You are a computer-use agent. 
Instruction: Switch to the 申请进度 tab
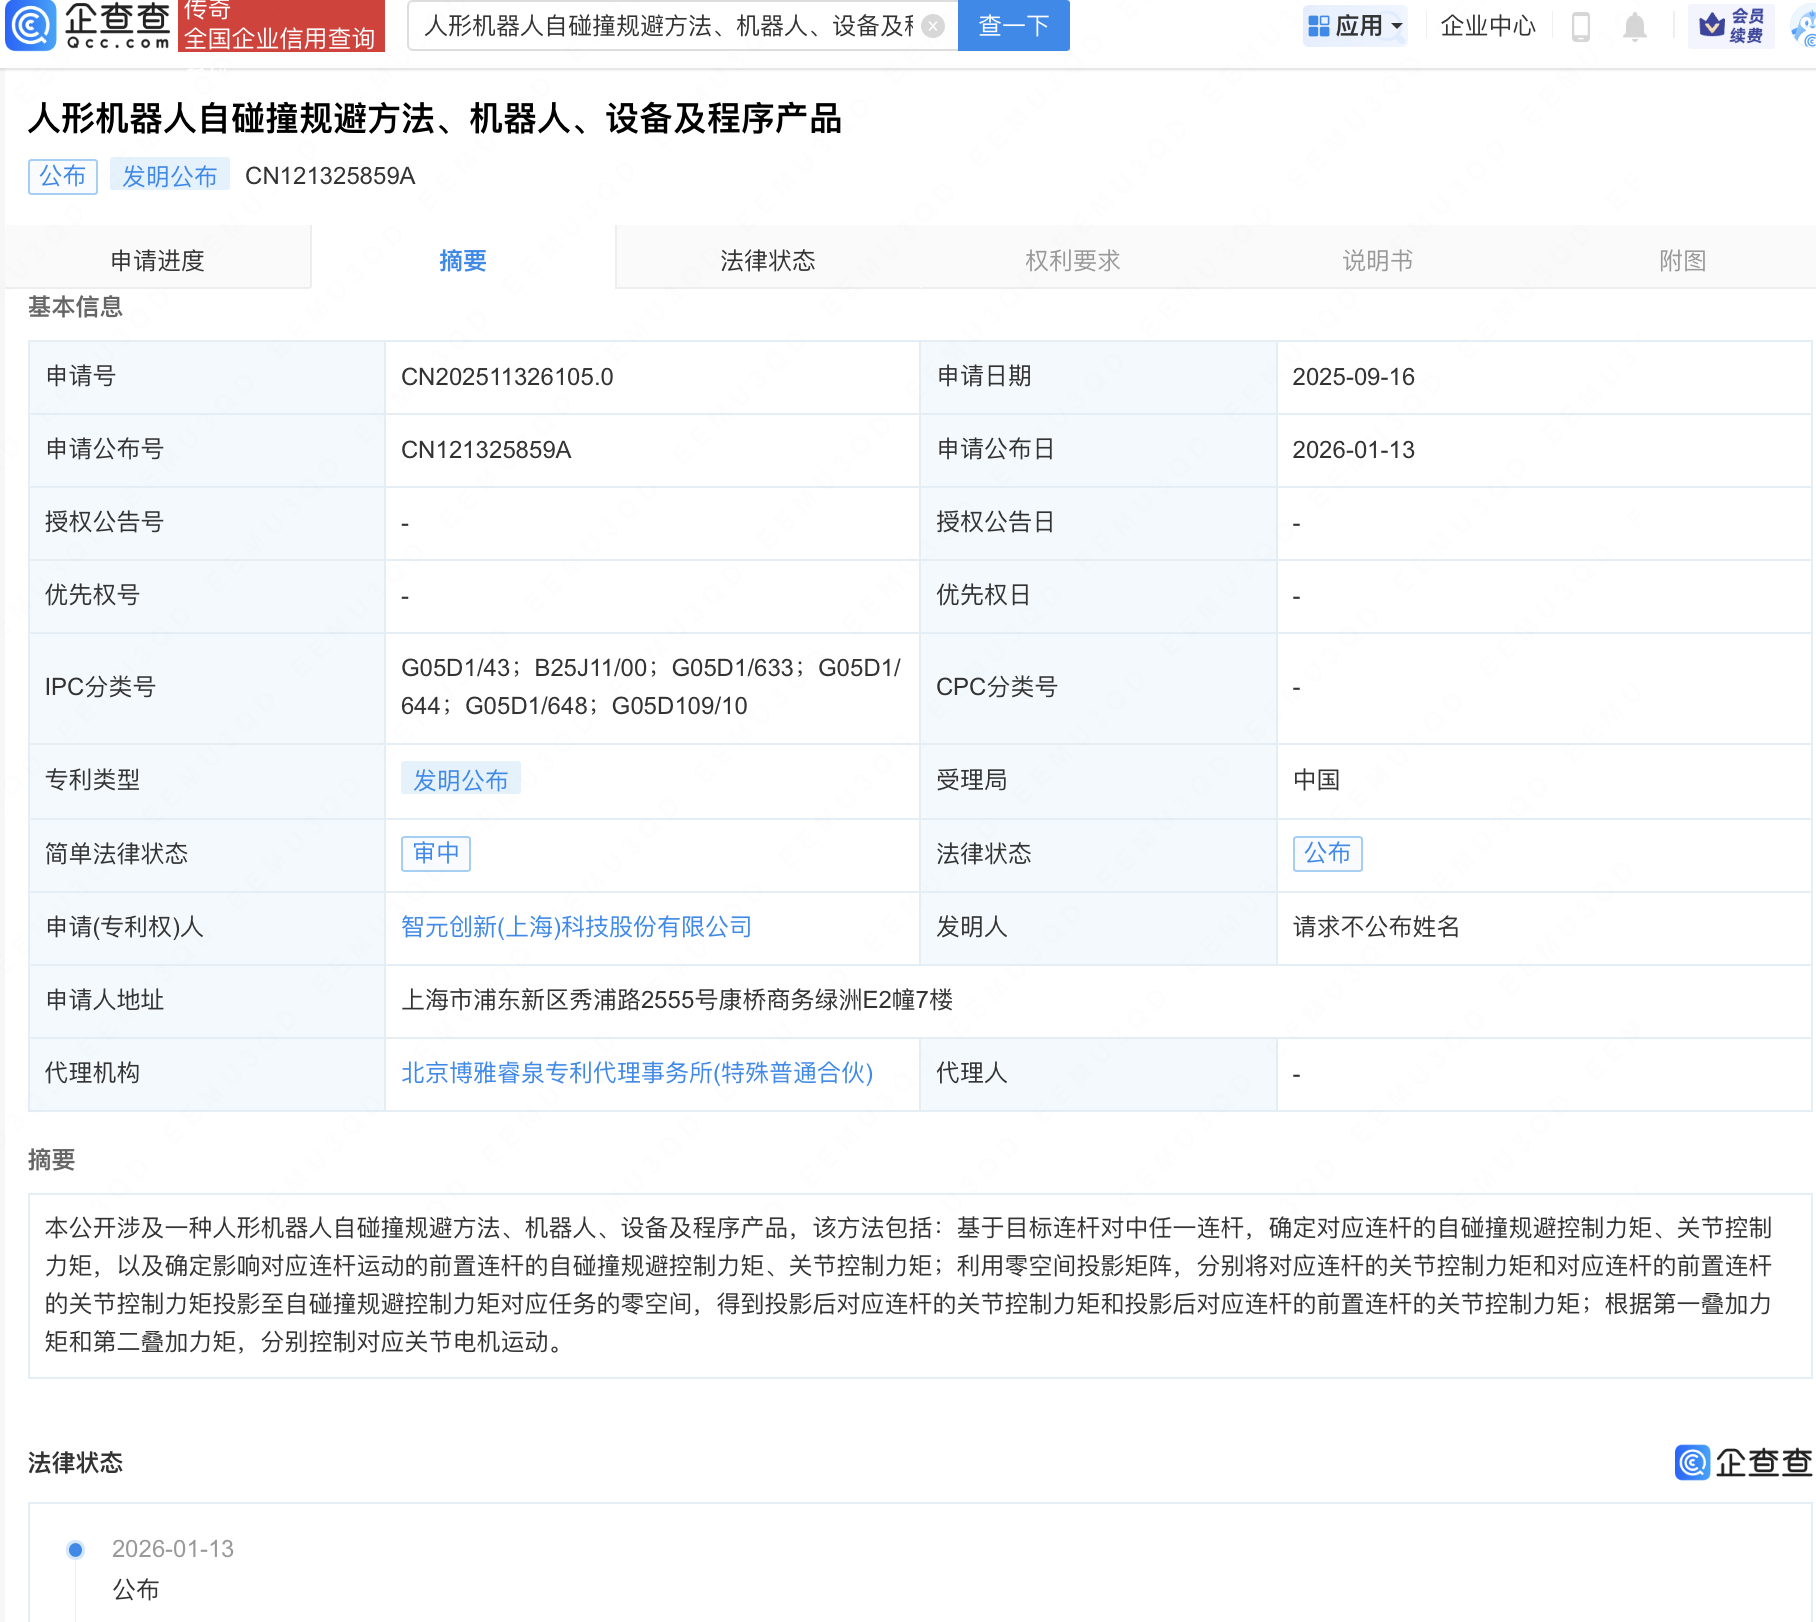(x=157, y=260)
